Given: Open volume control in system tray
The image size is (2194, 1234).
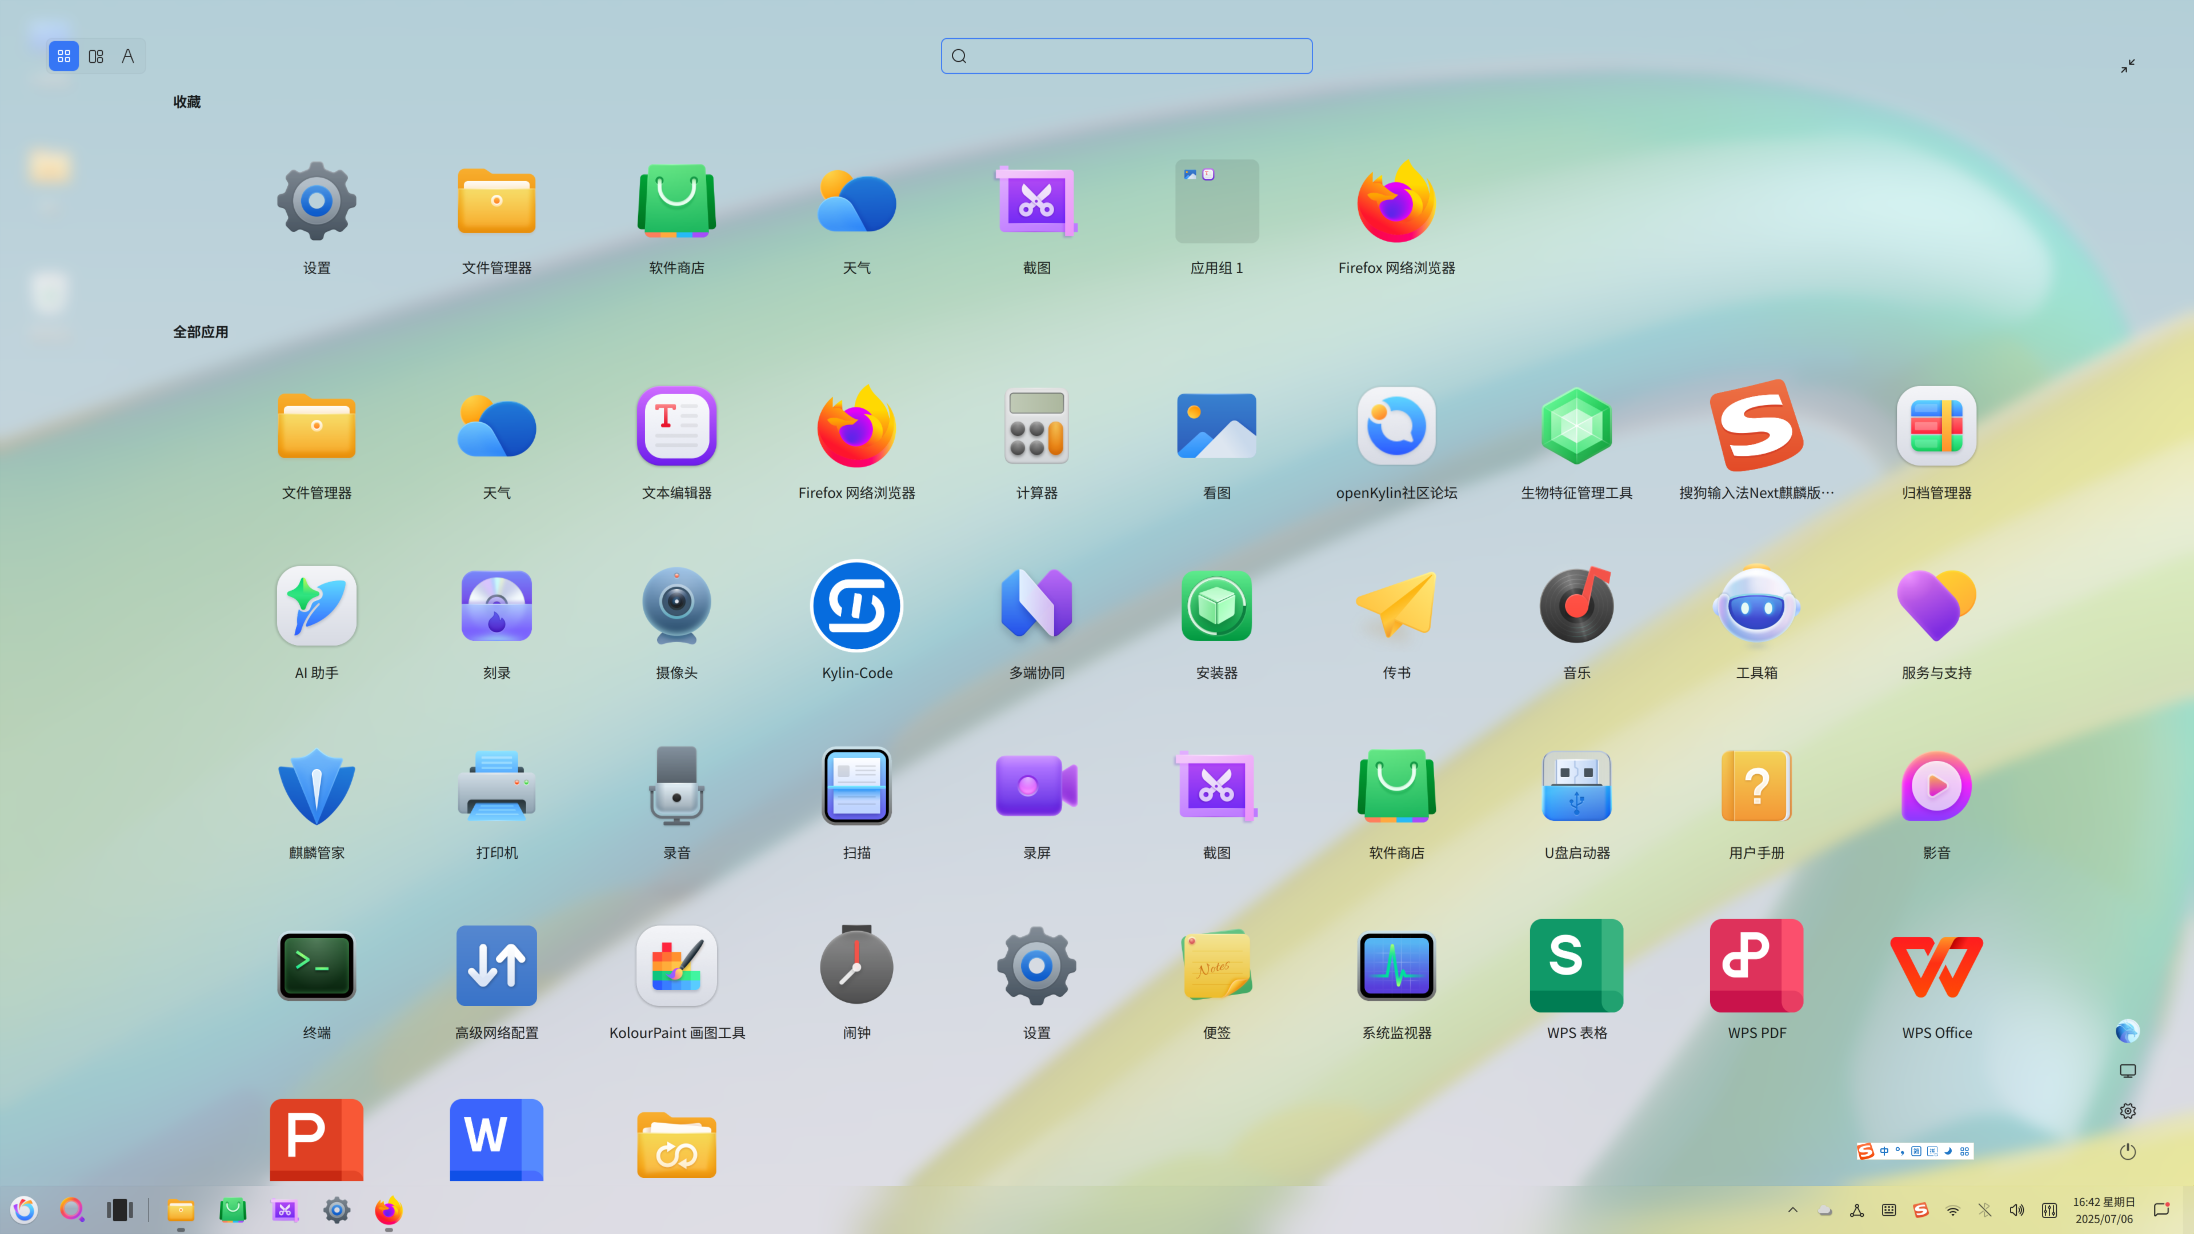Looking at the screenshot, I should pos(2017,1210).
